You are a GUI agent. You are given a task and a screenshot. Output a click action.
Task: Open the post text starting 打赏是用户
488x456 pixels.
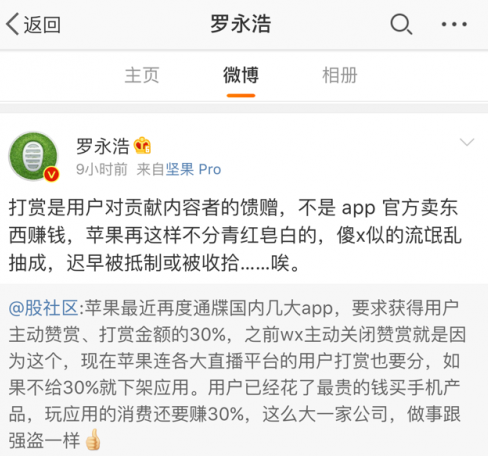pos(235,235)
